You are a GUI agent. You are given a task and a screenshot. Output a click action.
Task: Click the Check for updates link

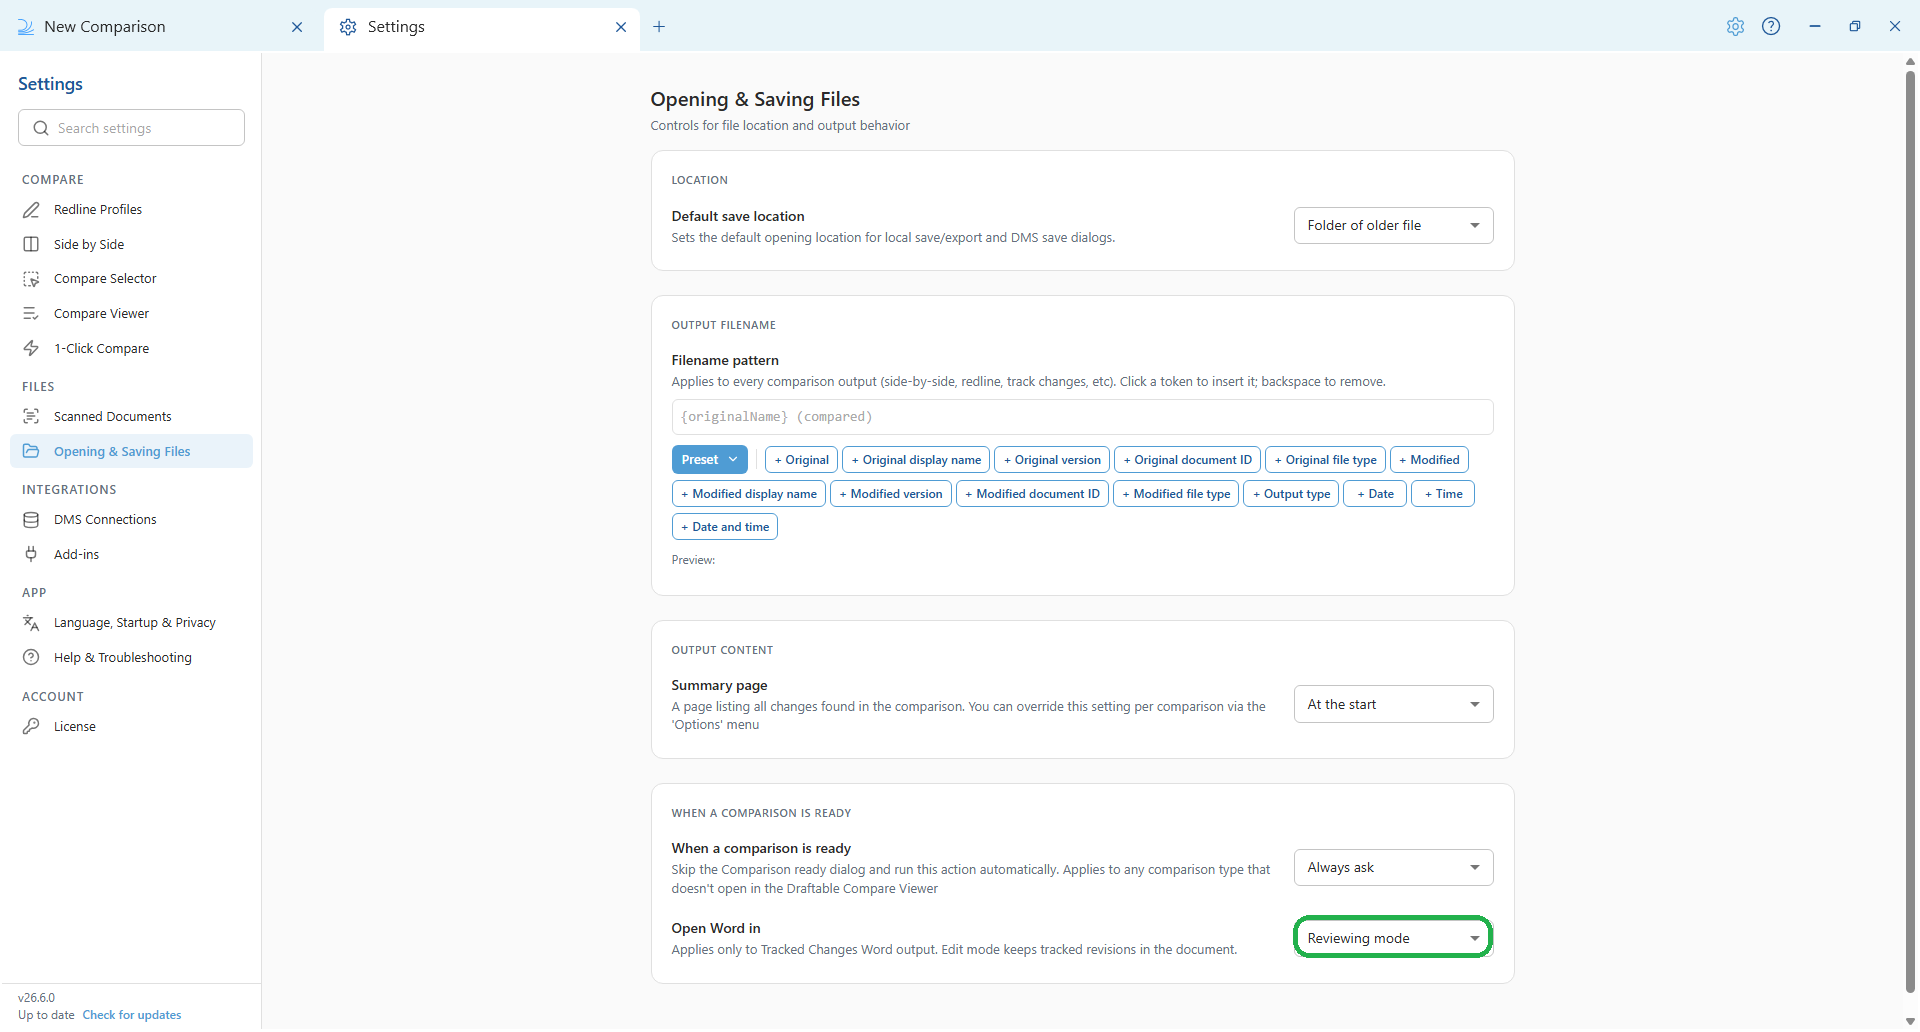(132, 1016)
